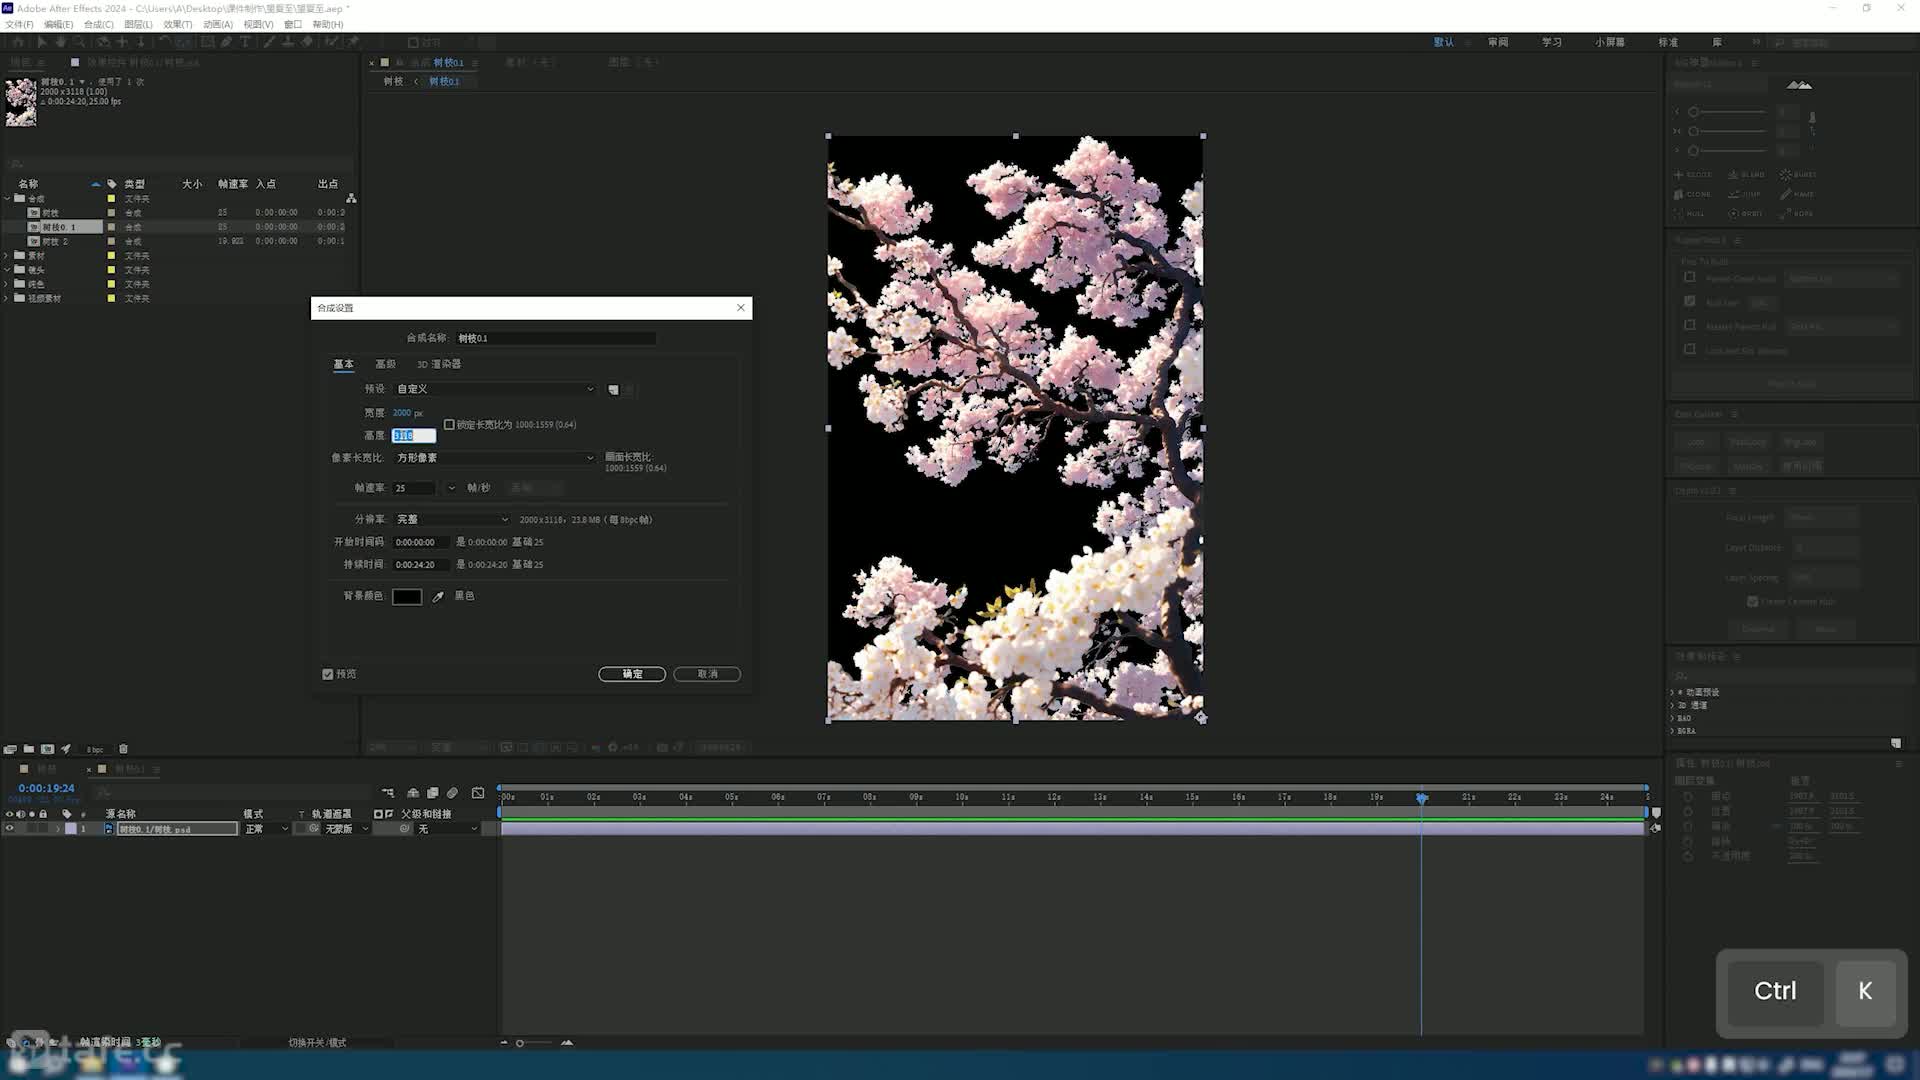
Task: Confirm composition settings with 确定 button
Action: tap(632, 674)
